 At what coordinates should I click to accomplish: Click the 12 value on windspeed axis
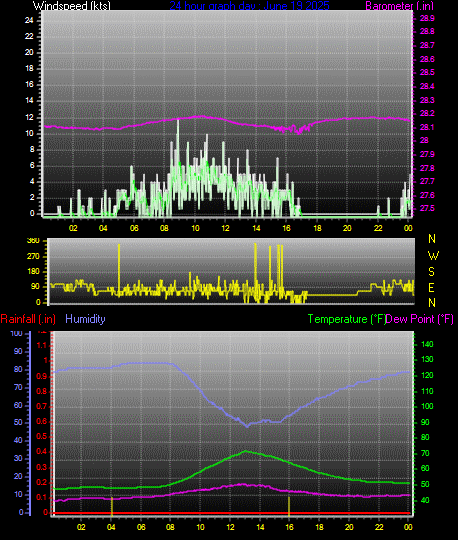[x=29, y=117]
